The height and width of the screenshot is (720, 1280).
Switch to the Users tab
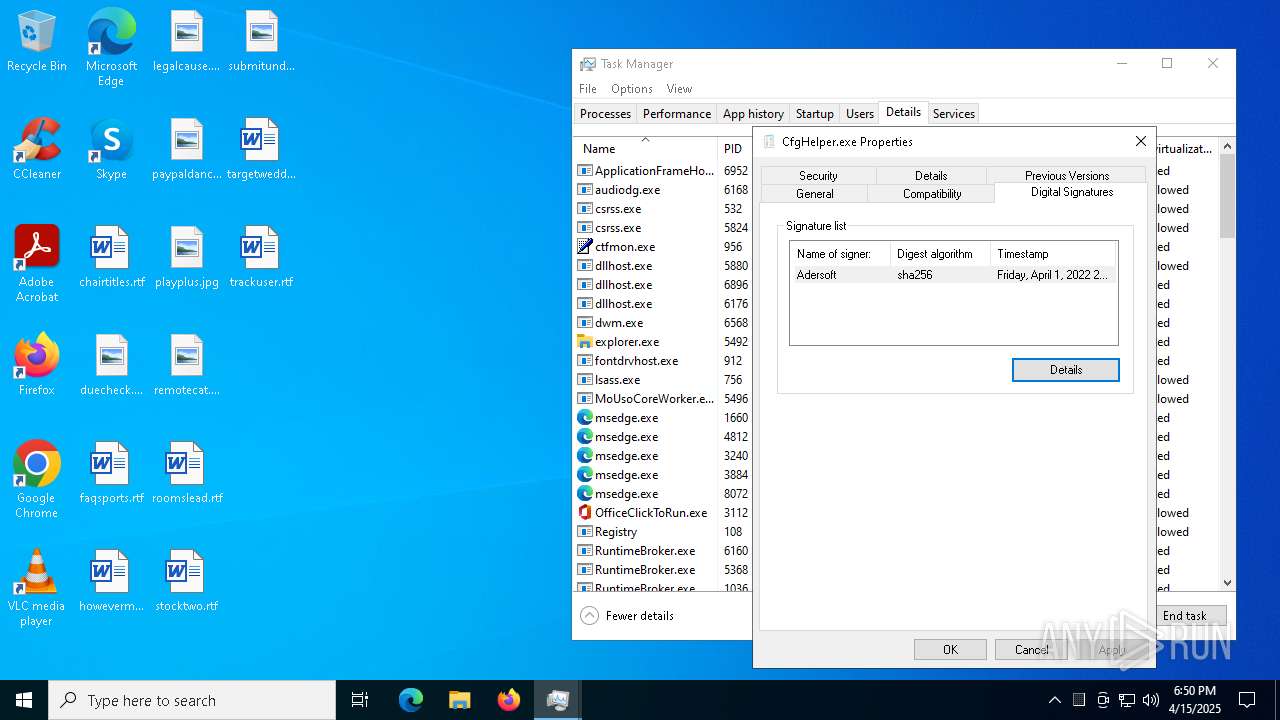tap(860, 114)
